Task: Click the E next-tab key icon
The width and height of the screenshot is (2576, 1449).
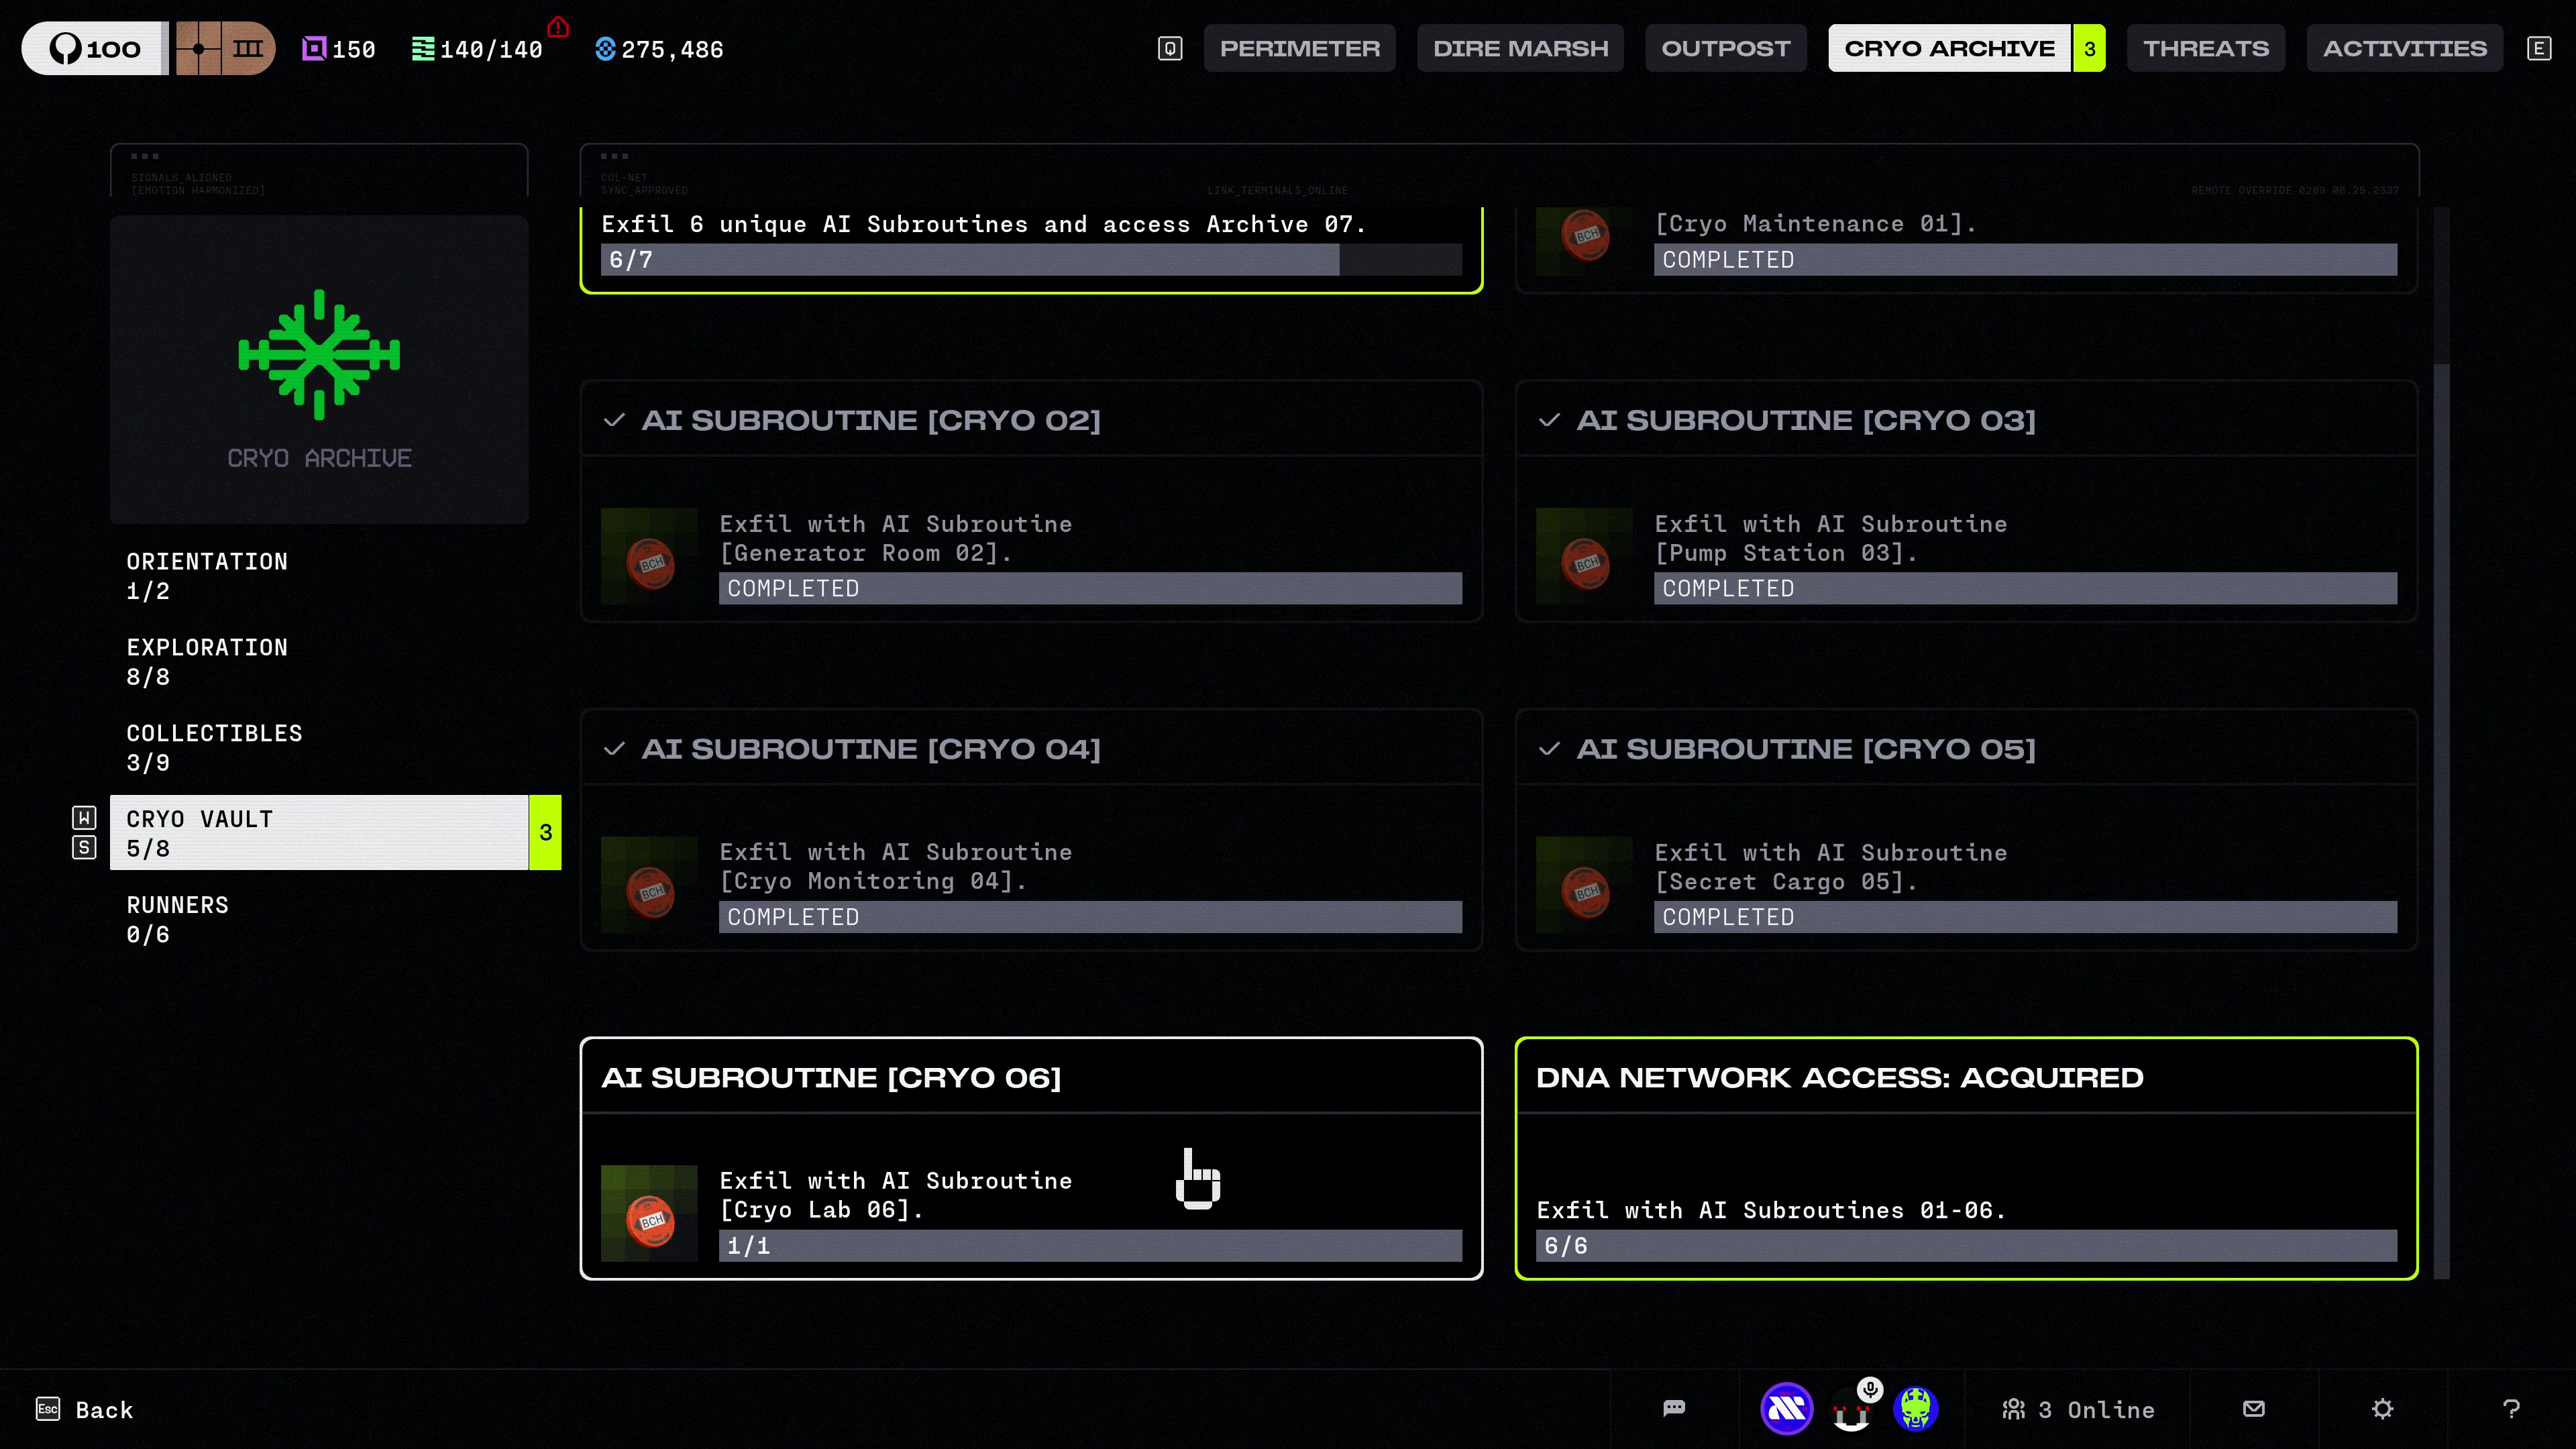Action: tap(2539, 48)
